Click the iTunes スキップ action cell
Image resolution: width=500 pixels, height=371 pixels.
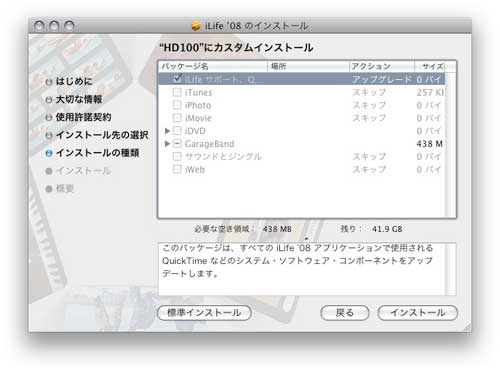coord(369,92)
